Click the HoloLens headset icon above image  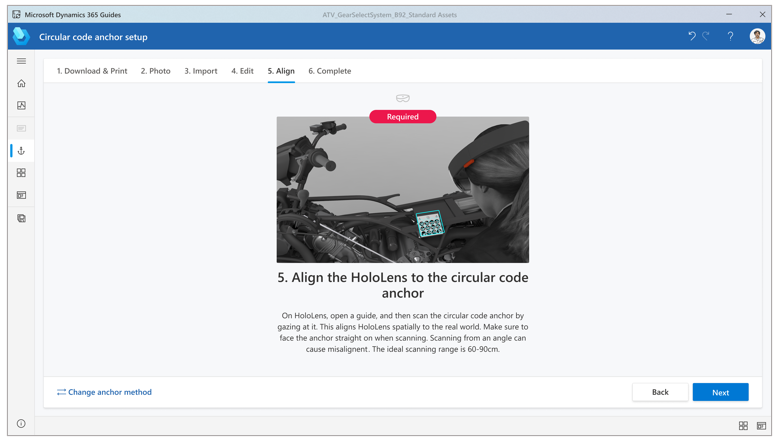pyautogui.click(x=403, y=98)
